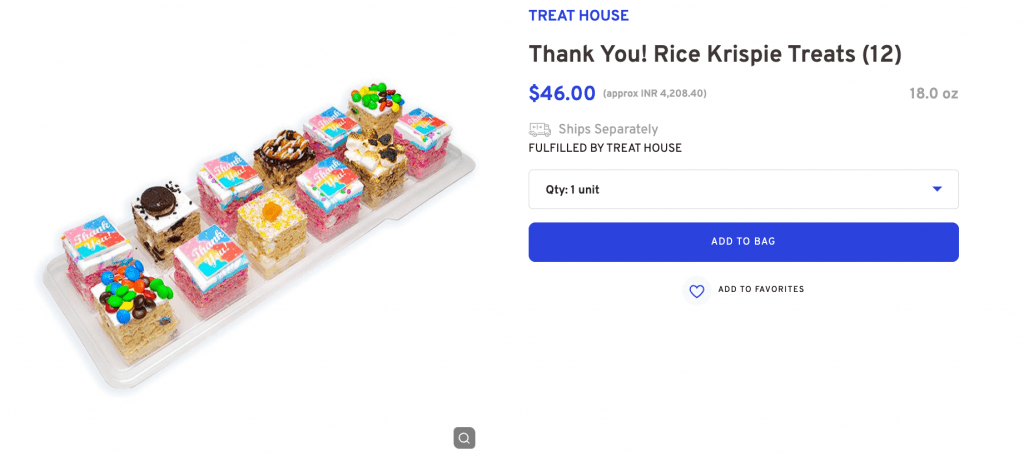
Task: Click FULFILLED BY TREAT HOUSE text
Action: [x=605, y=149]
